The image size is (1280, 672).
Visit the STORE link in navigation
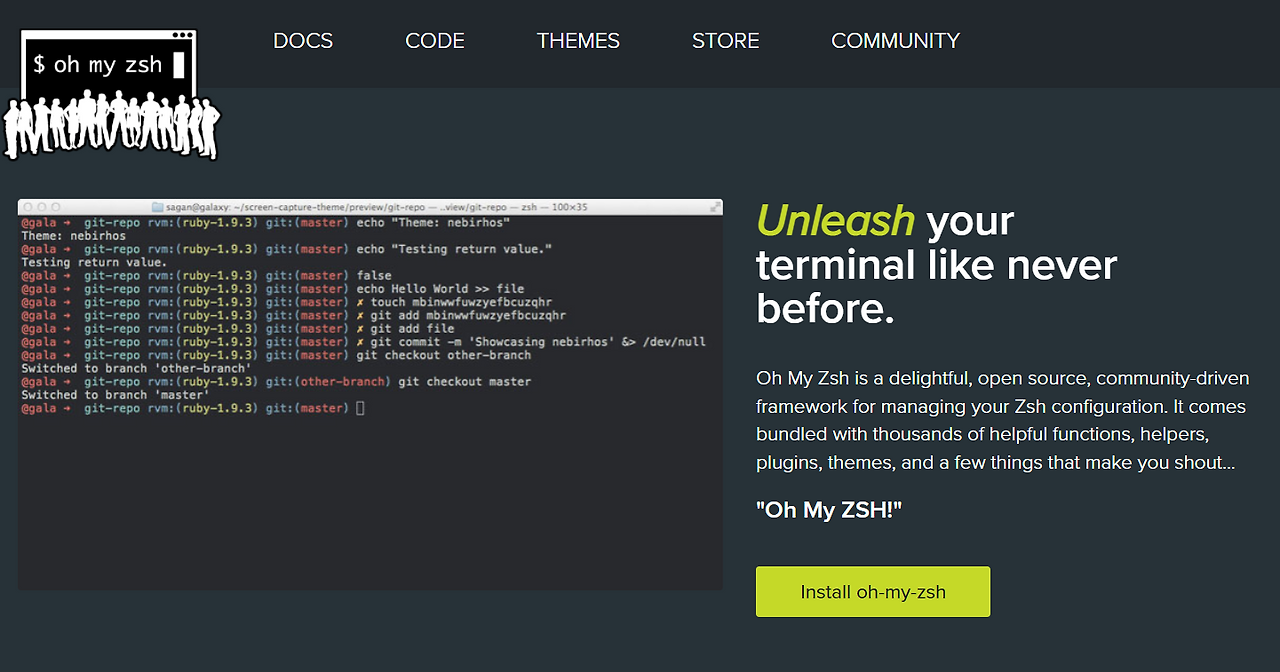click(726, 41)
